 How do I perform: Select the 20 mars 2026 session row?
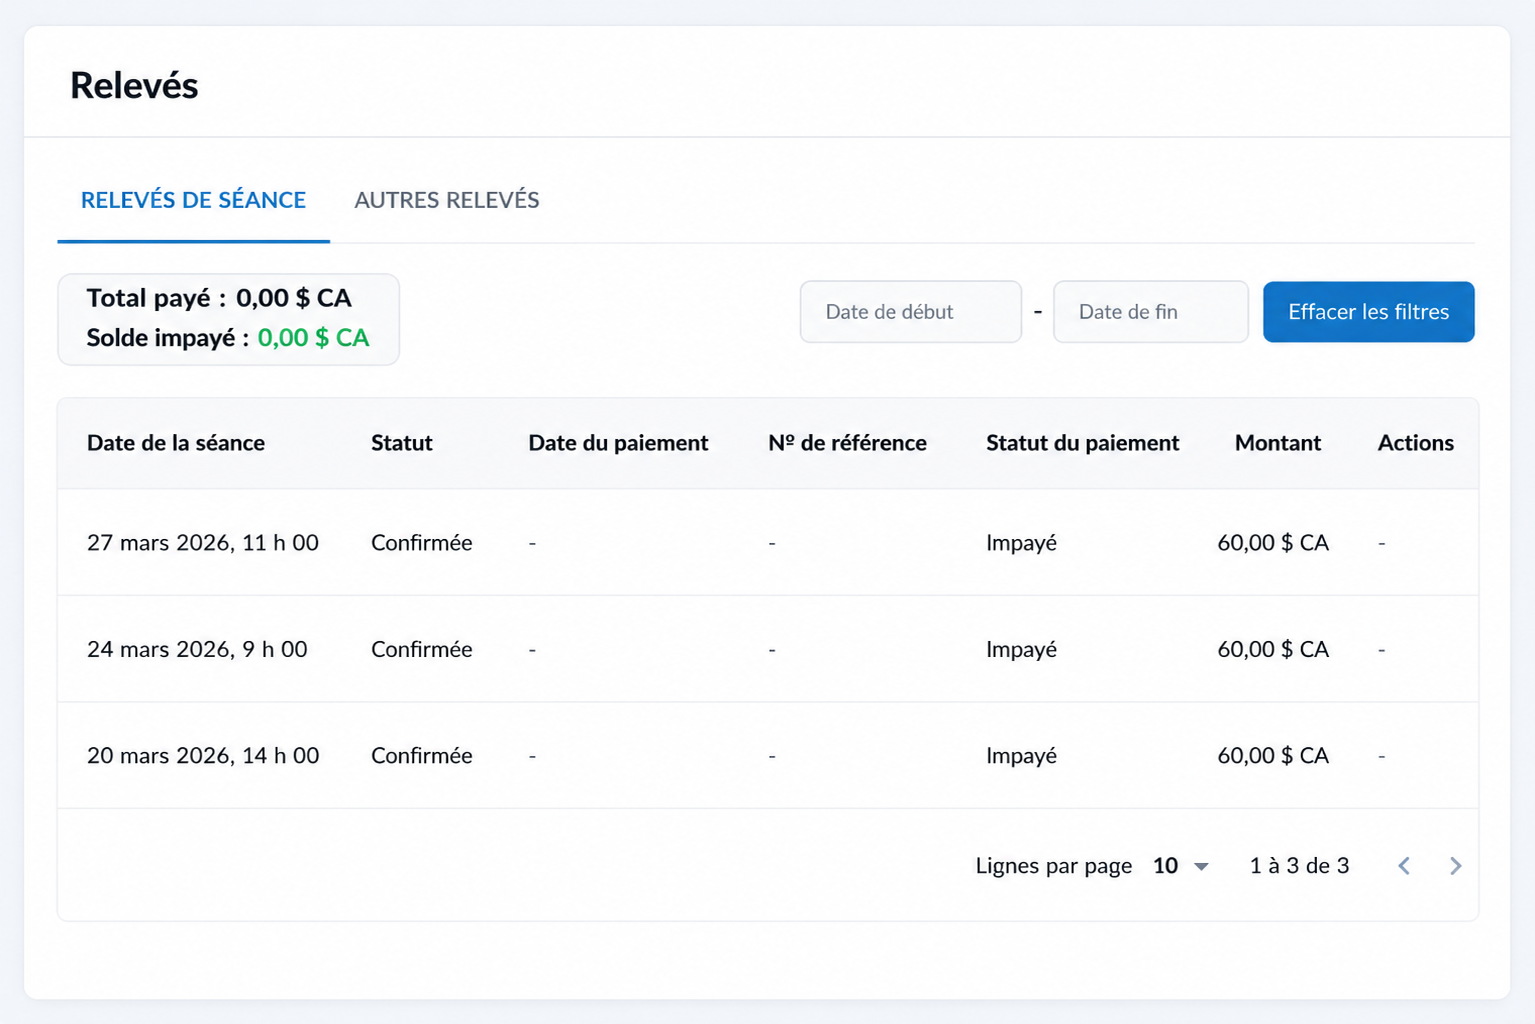(x=768, y=756)
